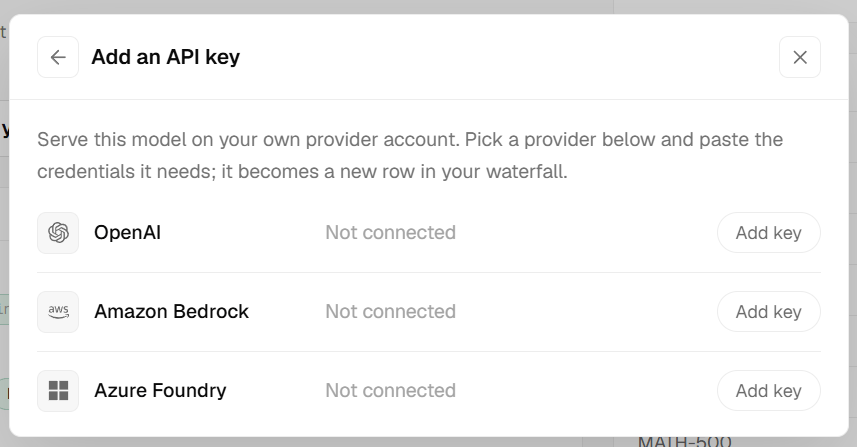Add key for the OpenAI provider
This screenshot has width=857, height=447.
768,233
